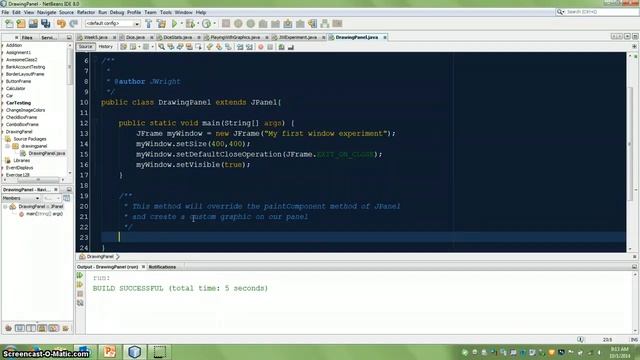The image size is (640, 360).
Task: Save all files via toolbar icon
Action: click(45, 24)
